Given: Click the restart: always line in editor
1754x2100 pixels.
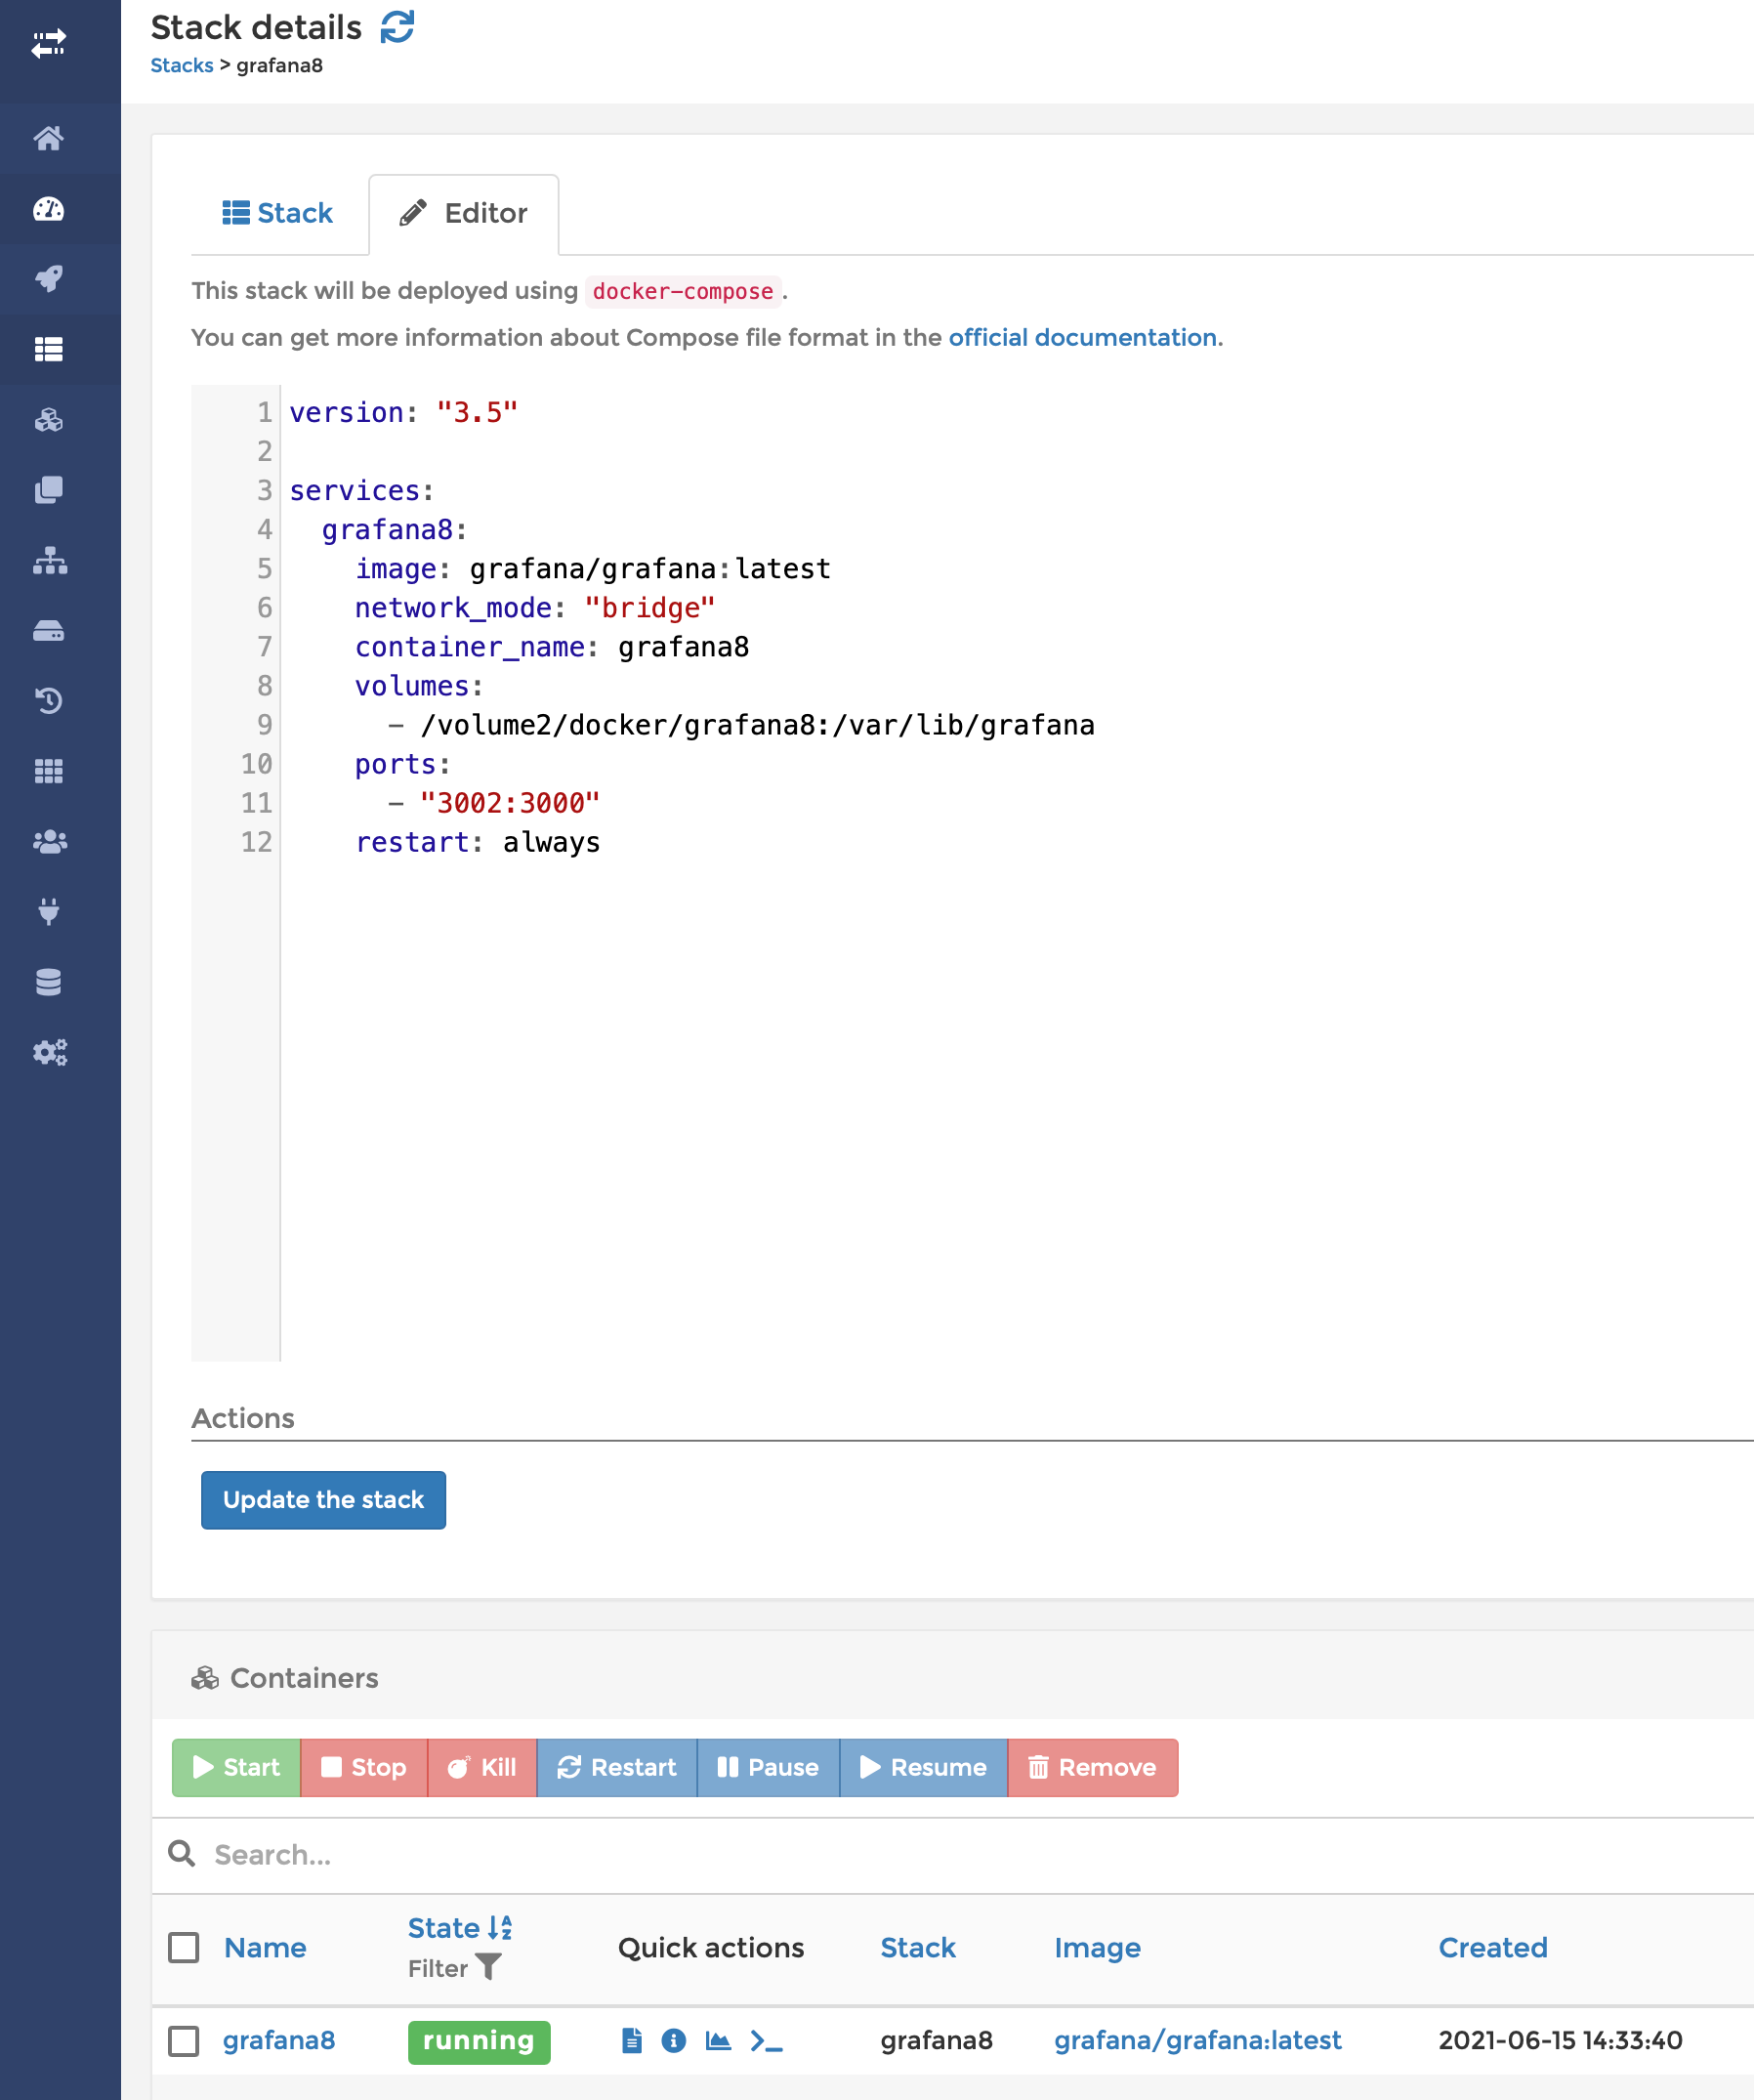Looking at the screenshot, I should coord(478,842).
